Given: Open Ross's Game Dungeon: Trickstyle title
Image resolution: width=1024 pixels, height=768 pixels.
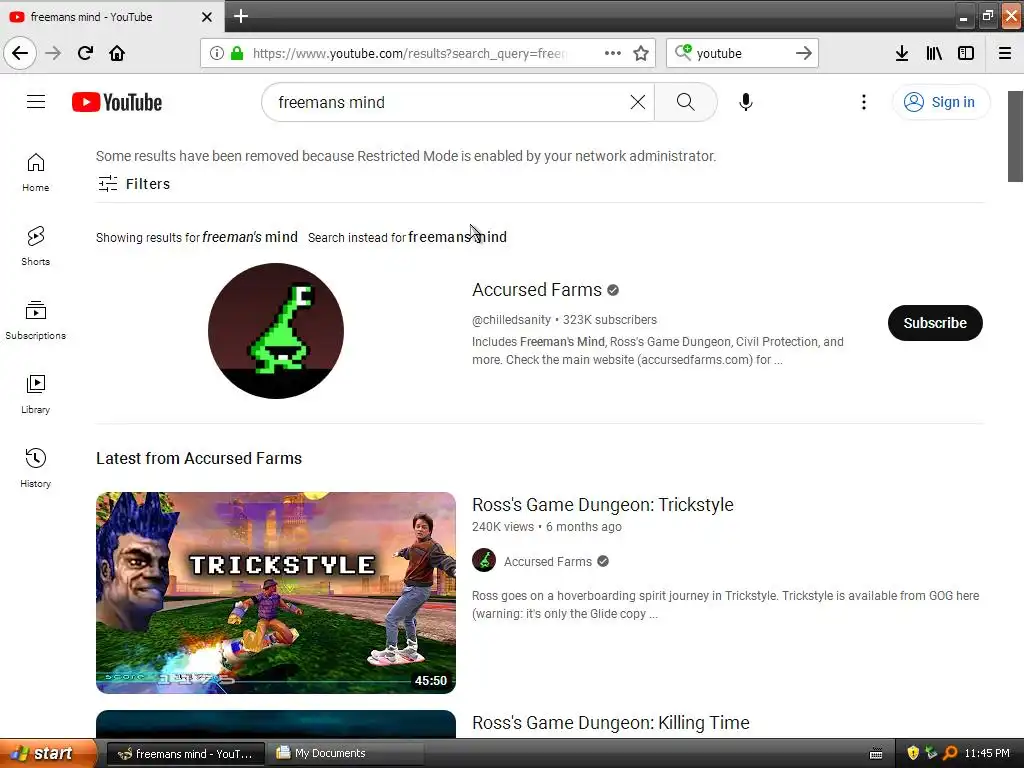Looking at the screenshot, I should point(602,505).
